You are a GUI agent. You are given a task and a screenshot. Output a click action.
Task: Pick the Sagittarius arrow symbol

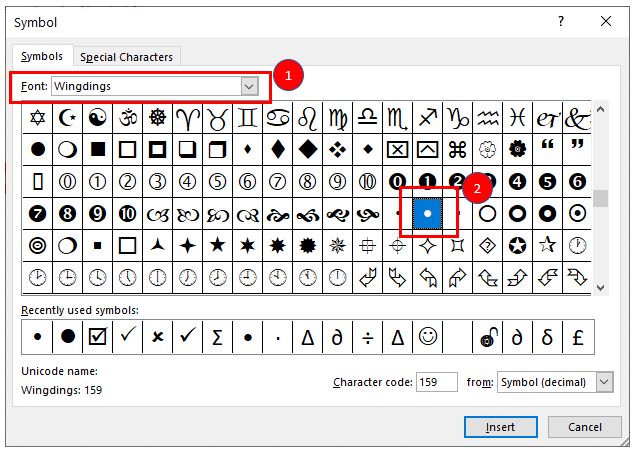427,118
